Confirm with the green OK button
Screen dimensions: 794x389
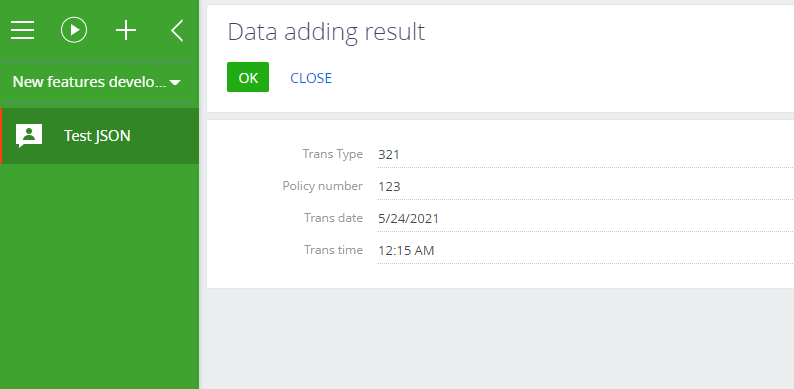click(x=248, y=77)
